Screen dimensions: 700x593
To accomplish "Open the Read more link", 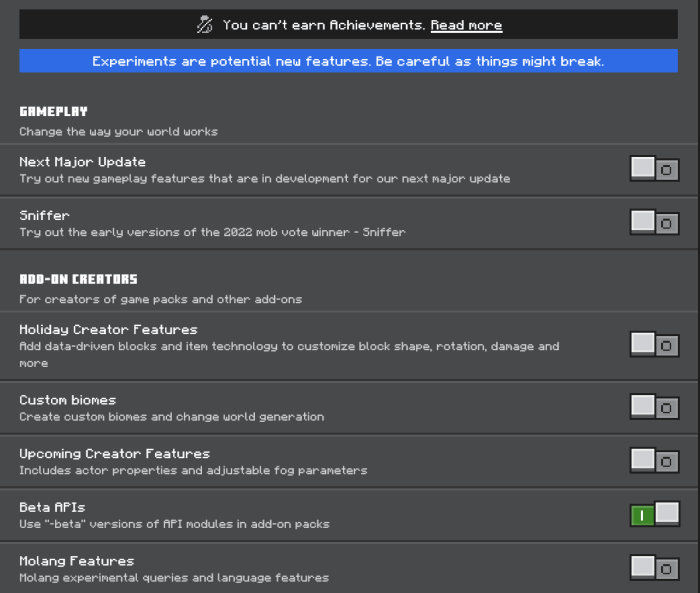I will [466, 25].
